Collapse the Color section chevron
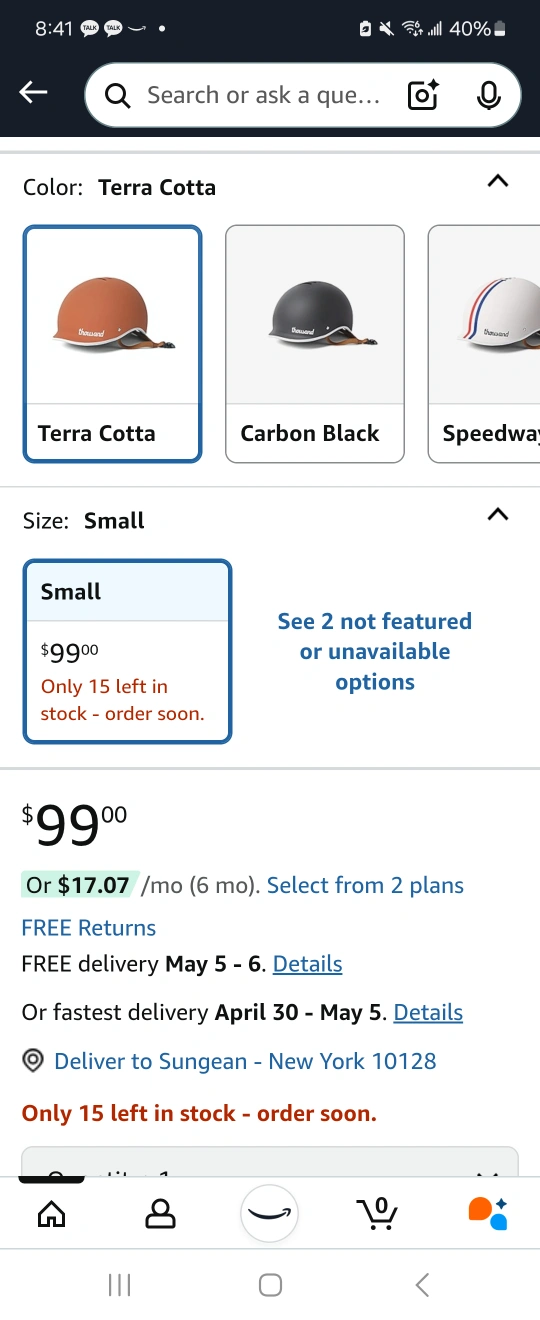The width and height of the screenshot is (540, 1320). pos(497,181)
